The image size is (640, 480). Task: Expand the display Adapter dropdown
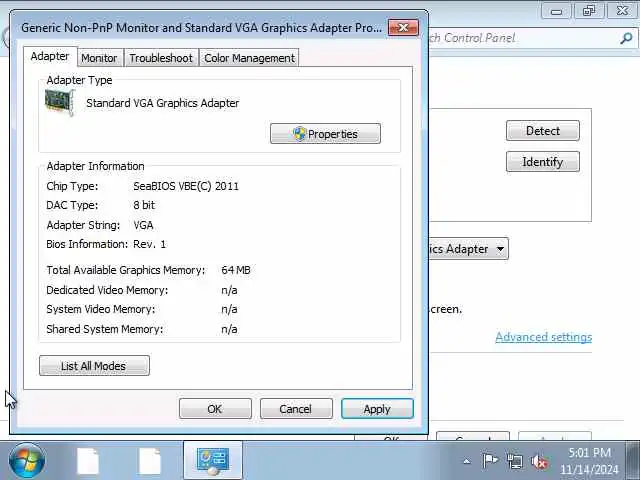tap(500, 249)
